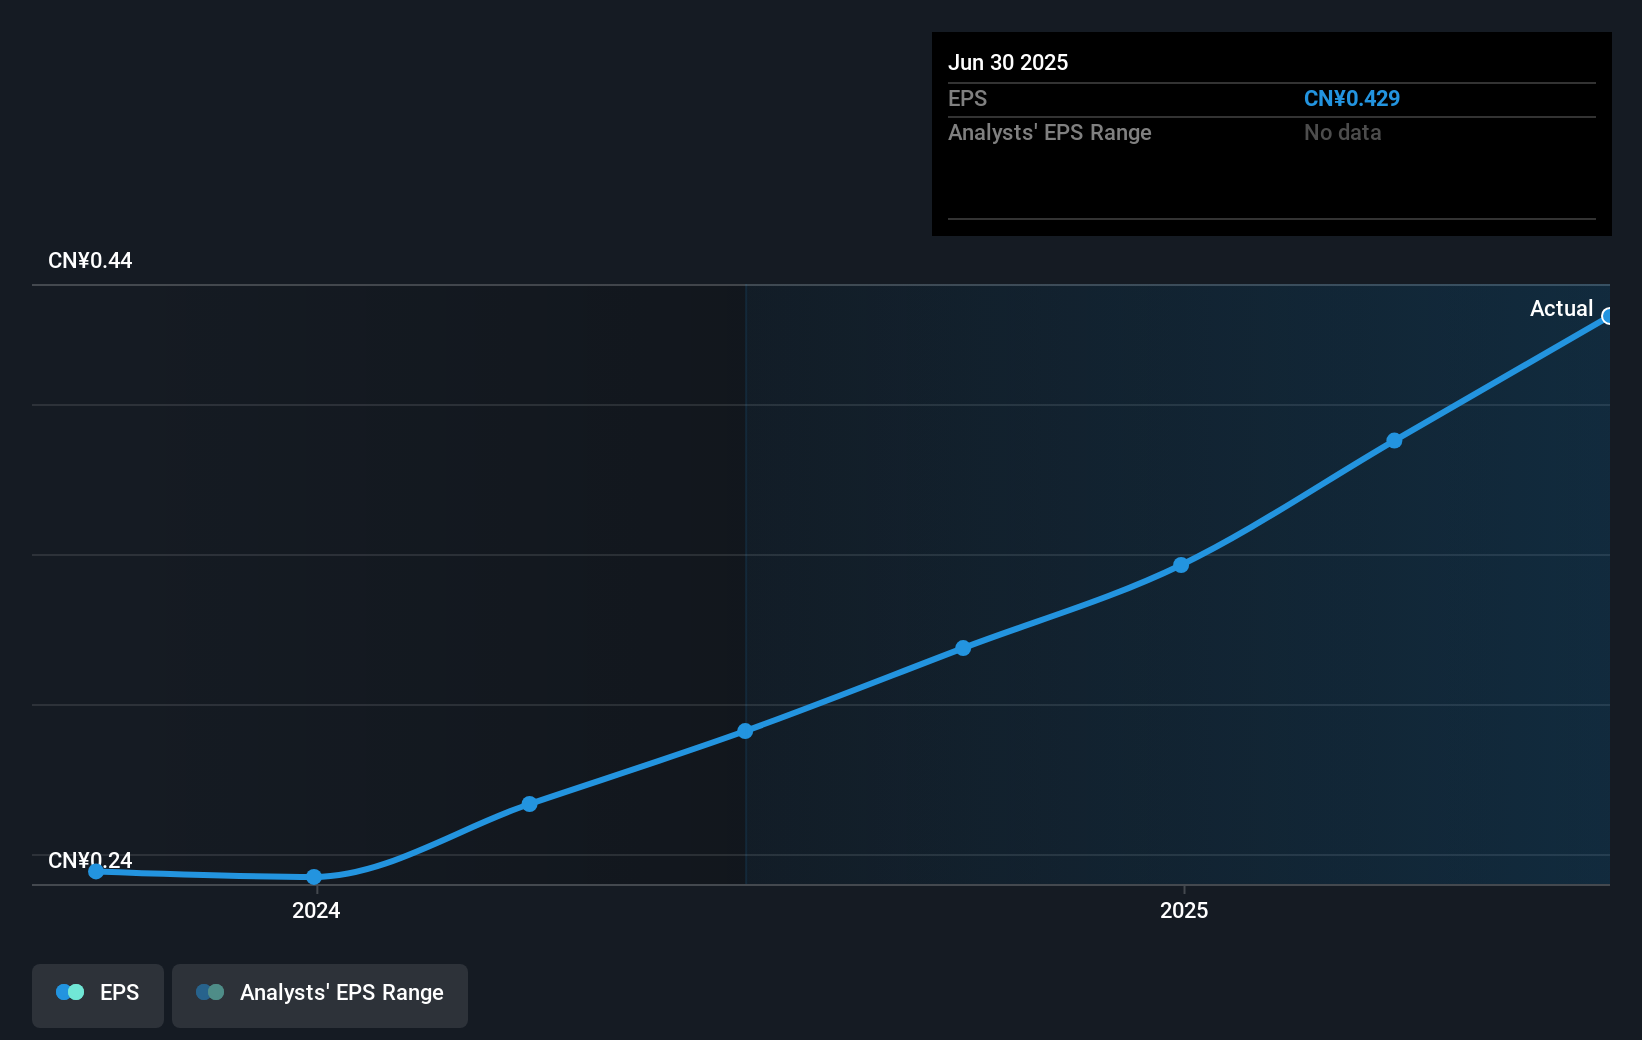Click the data point just below Actual
1642x1040 pixels.
pyautogui.click(x=1395, y=440)
